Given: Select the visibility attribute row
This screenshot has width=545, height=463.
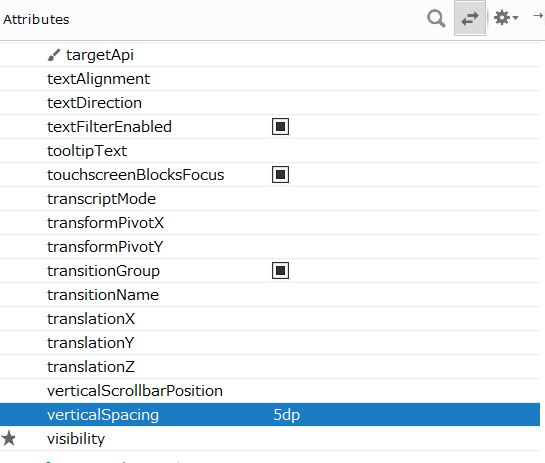Looking at the screenshot, I should [x=270, y=439].
